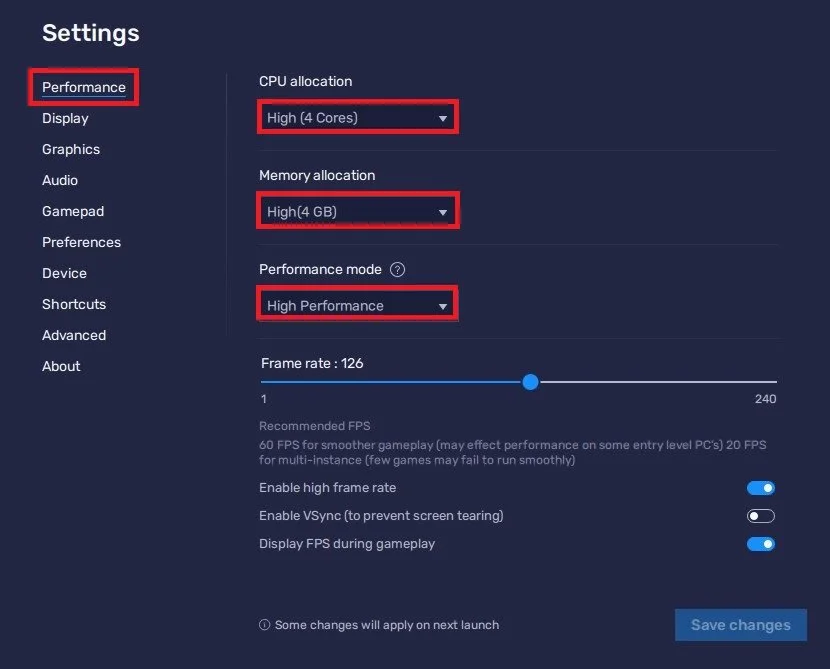View the Shortcuts settings section

(74, 304)
